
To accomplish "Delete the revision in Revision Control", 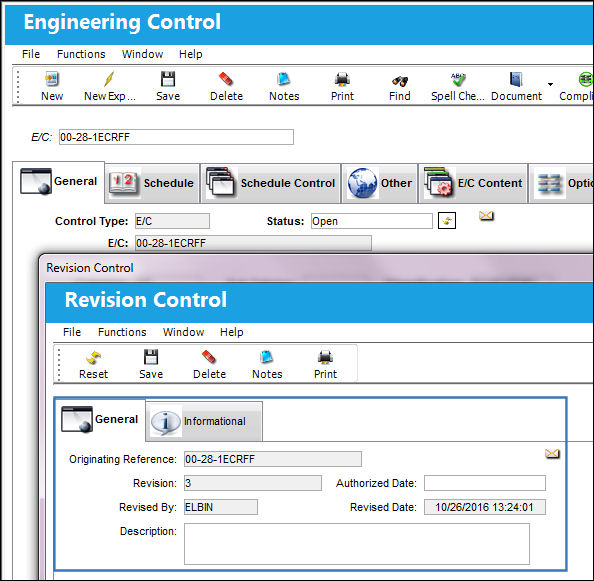I will [x=209, y=364].
